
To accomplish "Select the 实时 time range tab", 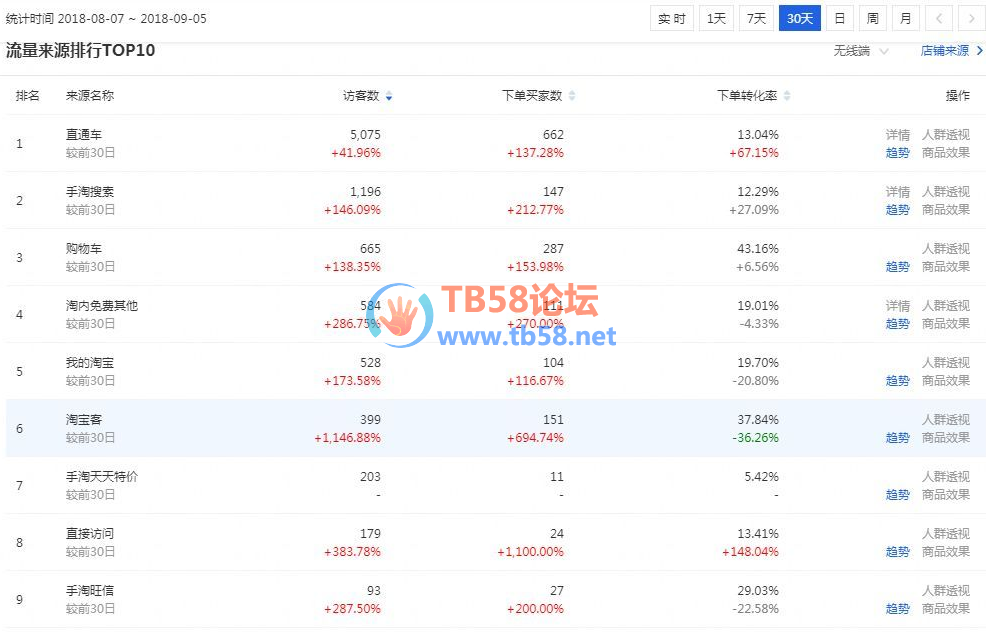I will pos(672,18).
